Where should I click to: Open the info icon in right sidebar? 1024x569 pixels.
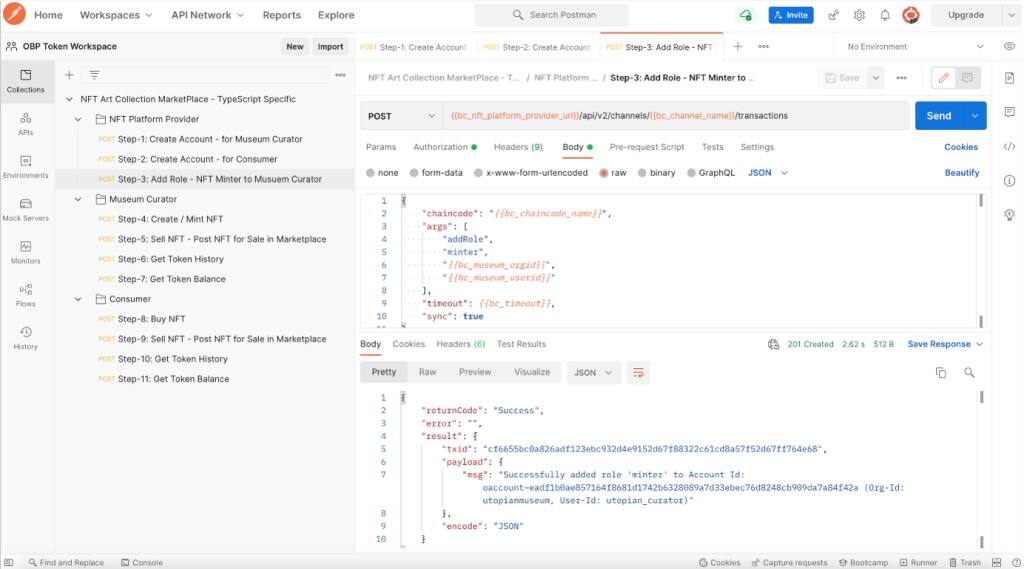coord(1009,180)
